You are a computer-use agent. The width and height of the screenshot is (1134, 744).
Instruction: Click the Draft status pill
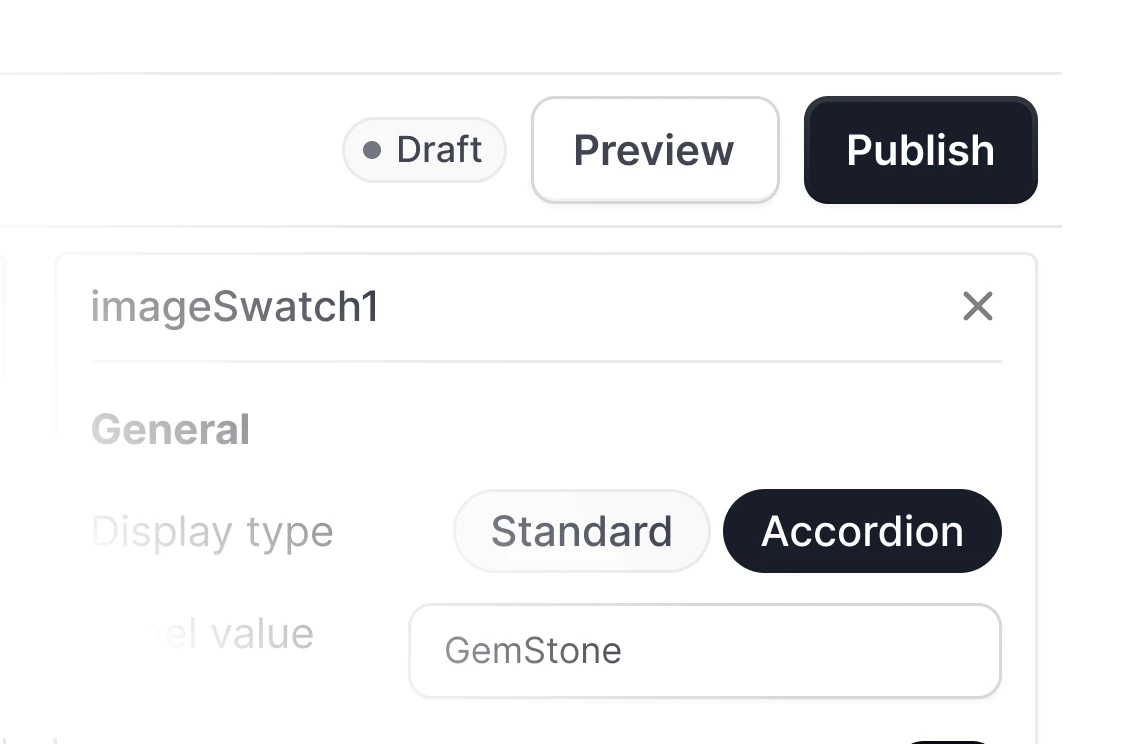click(424, 150)
